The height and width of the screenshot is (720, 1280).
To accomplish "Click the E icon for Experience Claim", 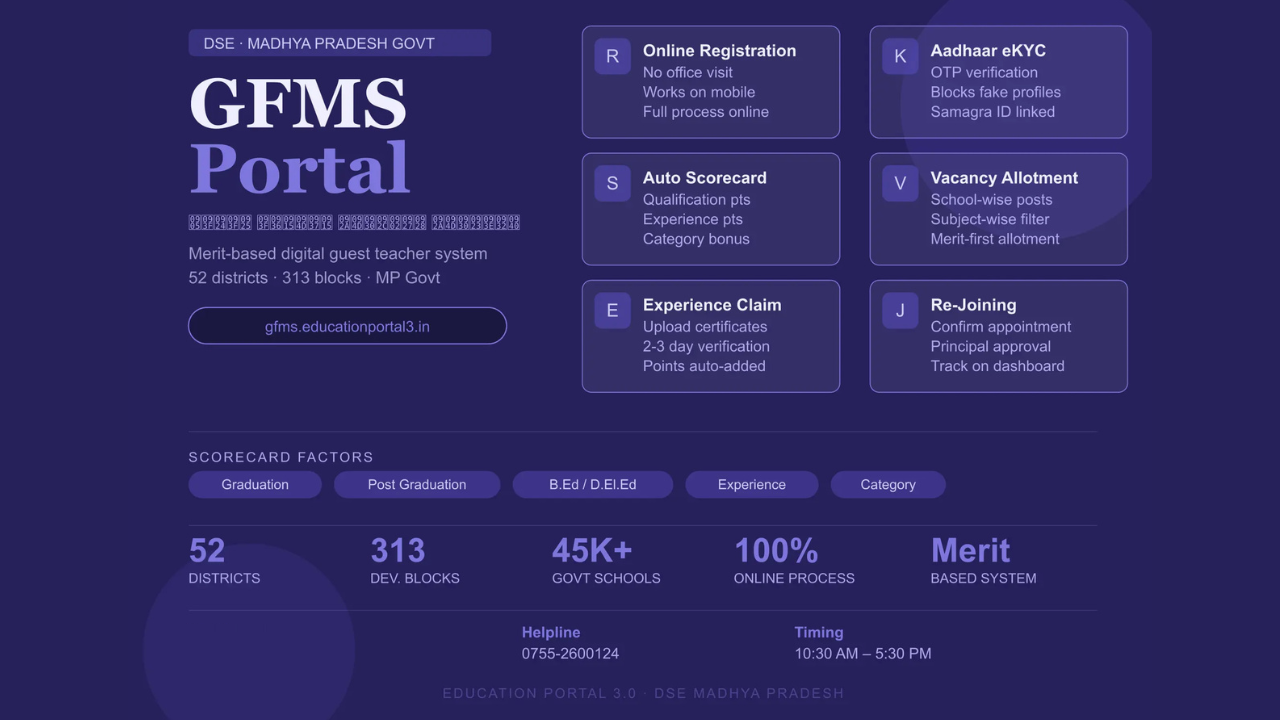I will (x=612, y=311).
